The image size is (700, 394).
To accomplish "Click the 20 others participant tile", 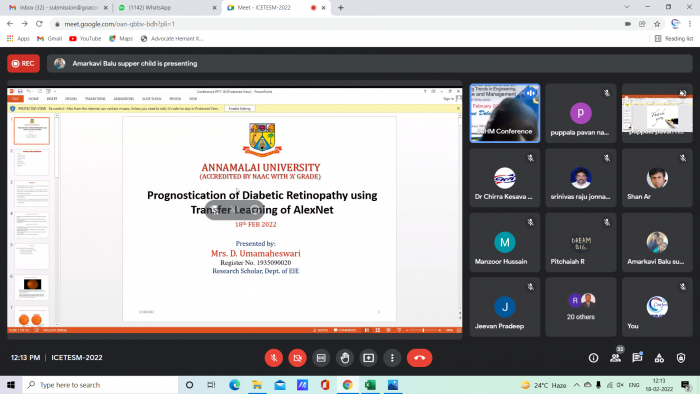I will (580, 307).
